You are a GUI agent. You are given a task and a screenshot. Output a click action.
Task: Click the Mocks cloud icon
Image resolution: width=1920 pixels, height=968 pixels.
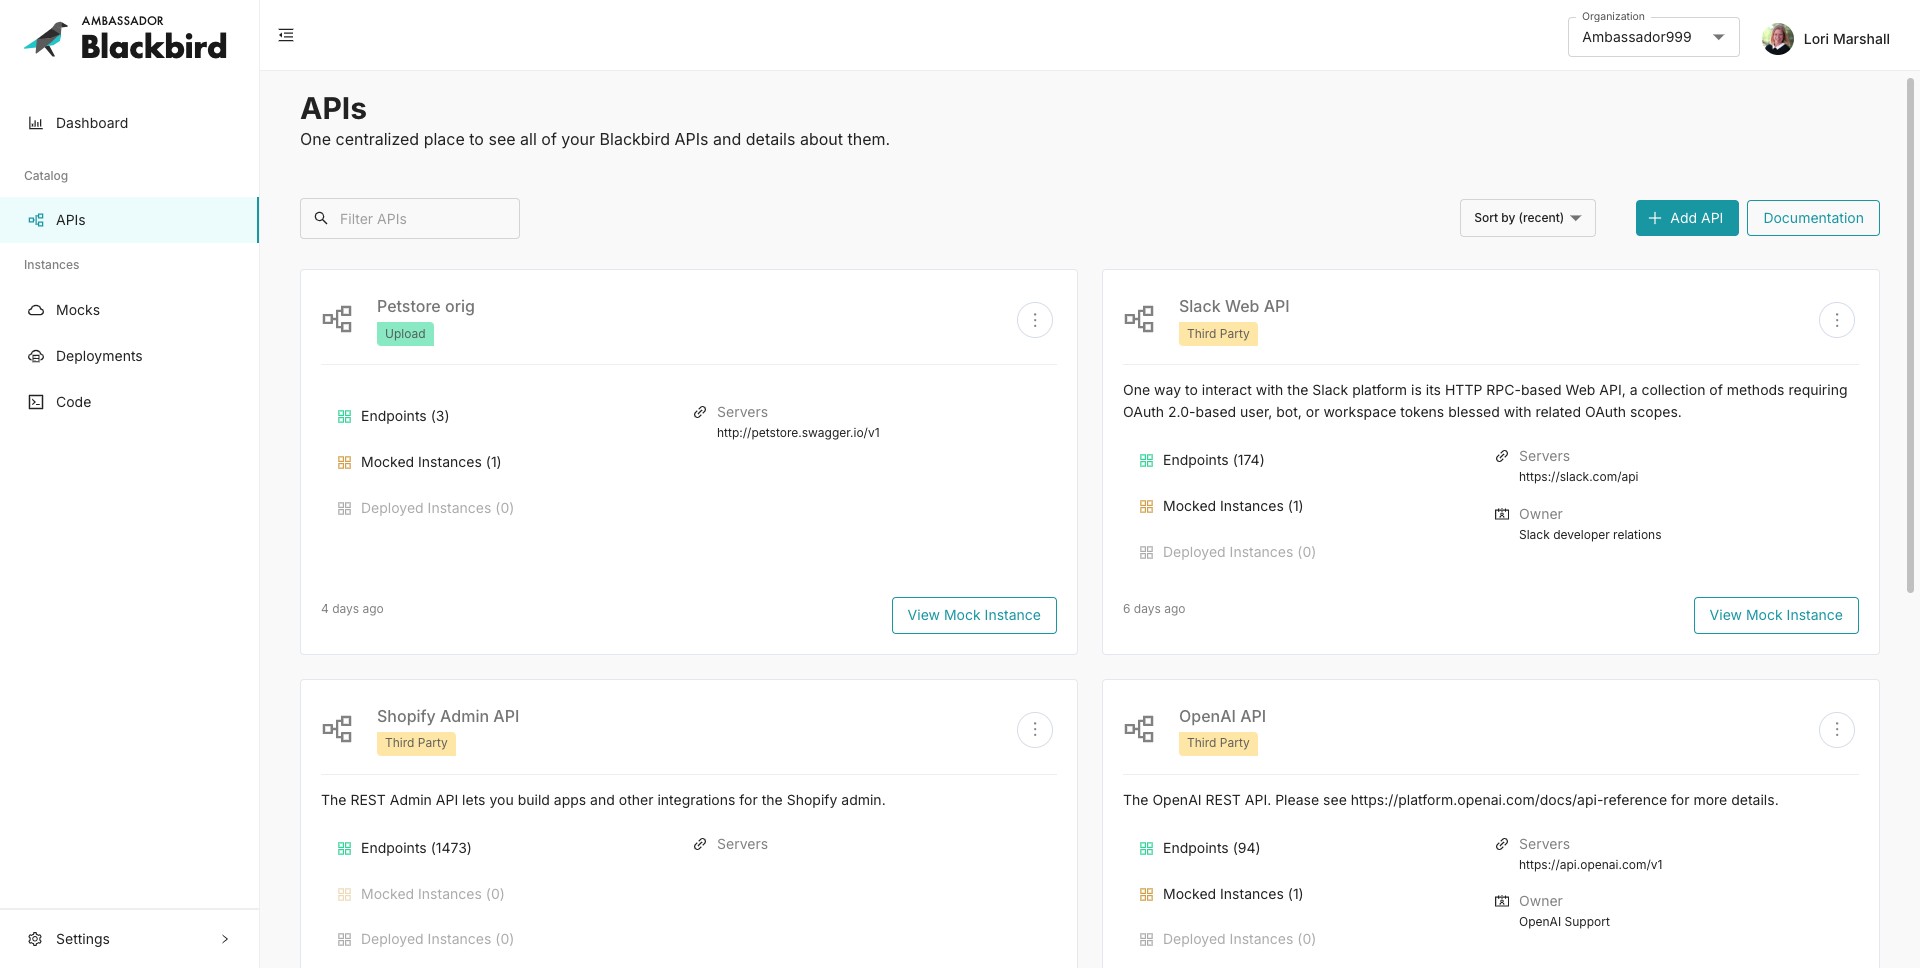(x=36, y=310)
